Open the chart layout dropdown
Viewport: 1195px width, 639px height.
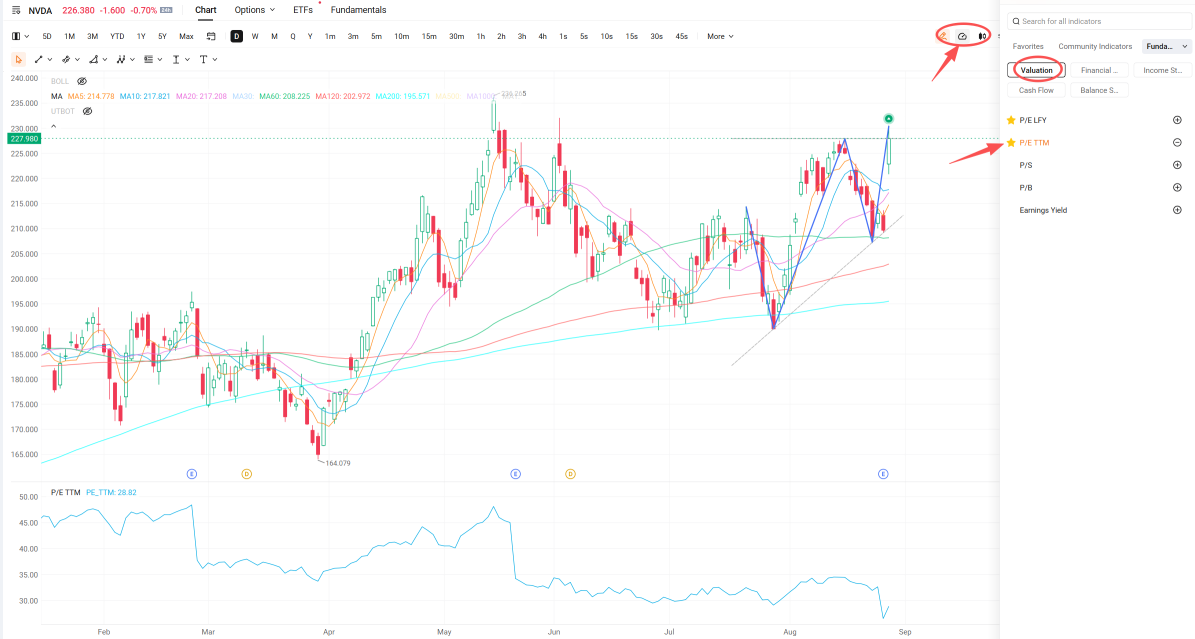(x=21, y=37)
